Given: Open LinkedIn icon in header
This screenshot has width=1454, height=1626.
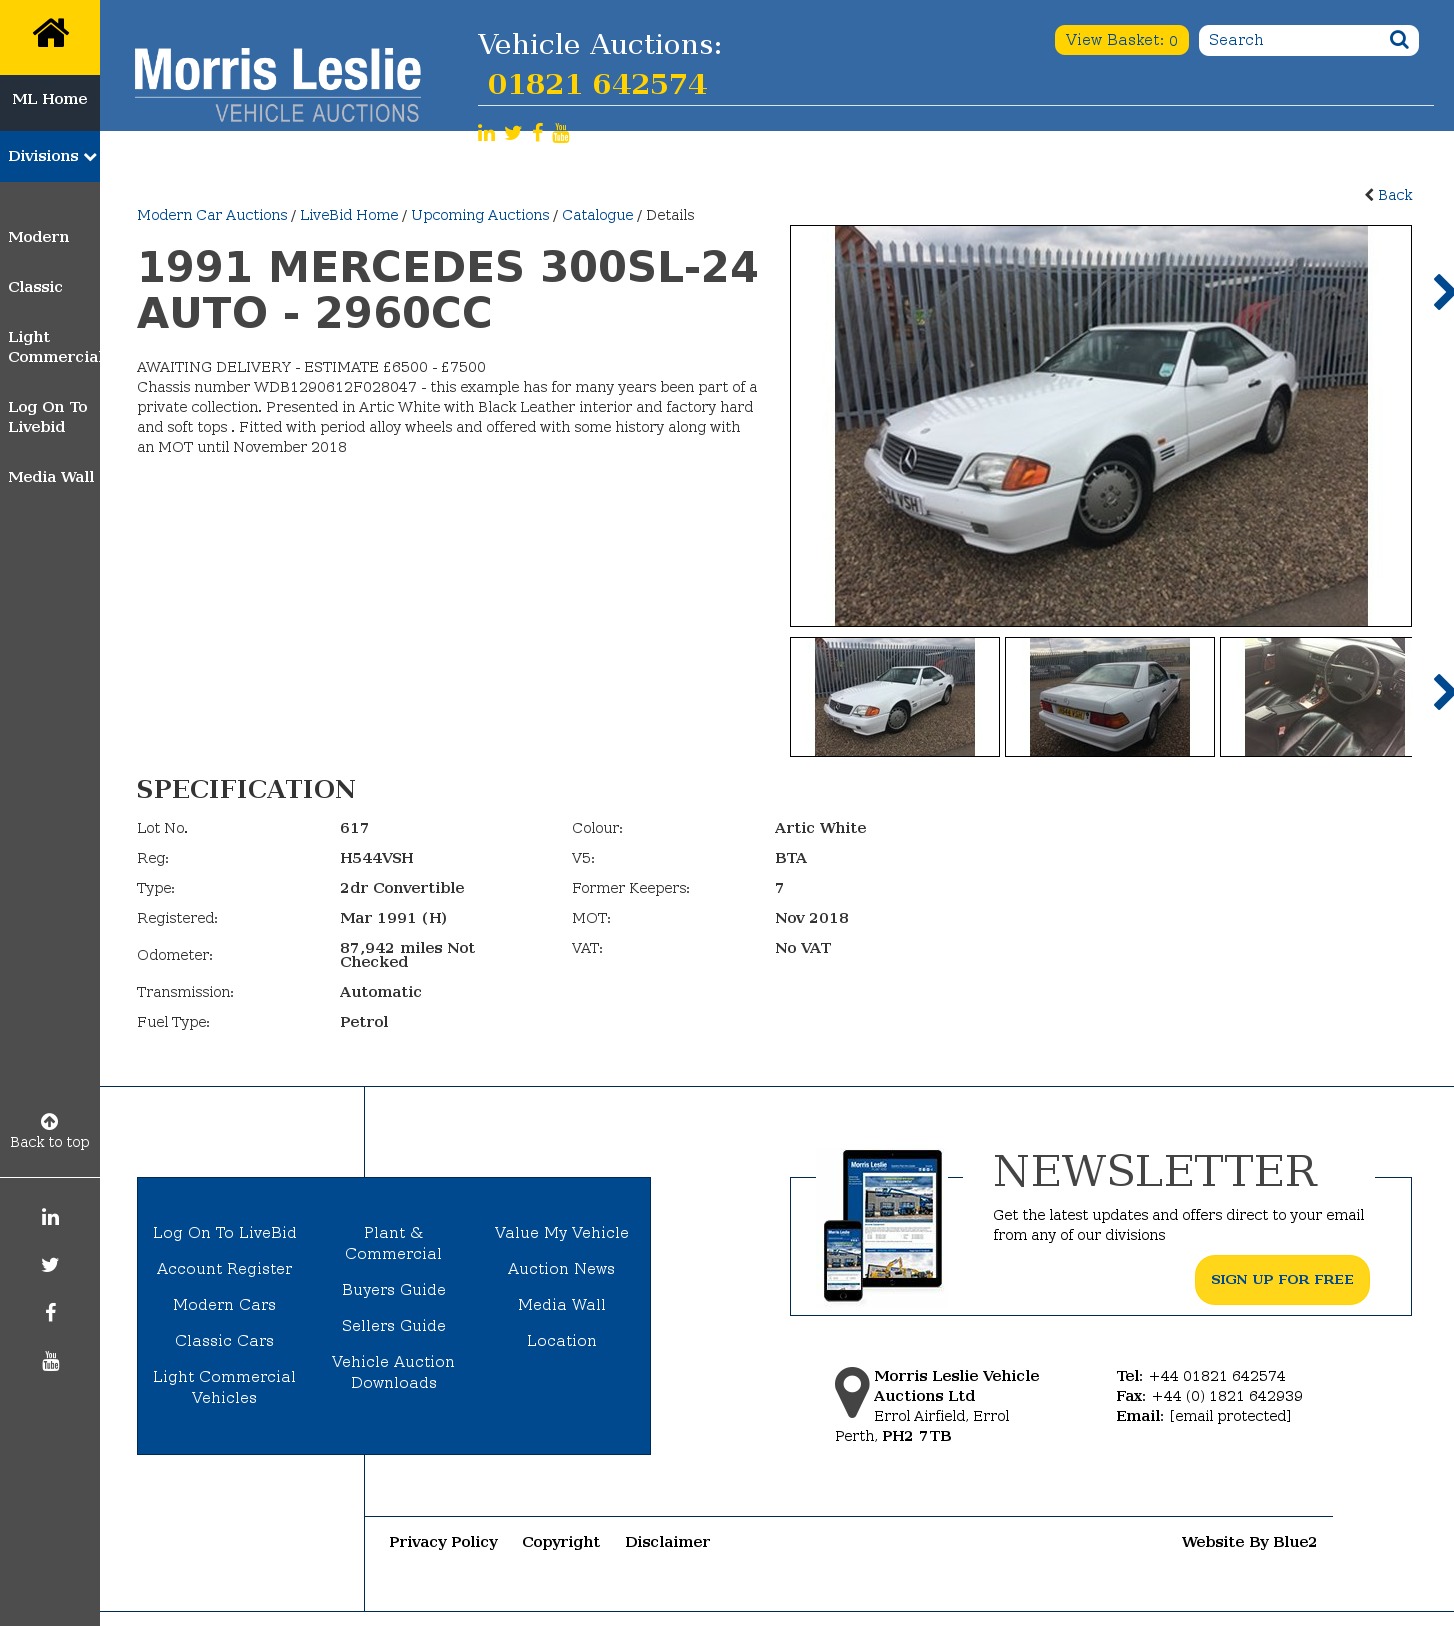Looking at the screenshot, I should (x=486, y=133).
